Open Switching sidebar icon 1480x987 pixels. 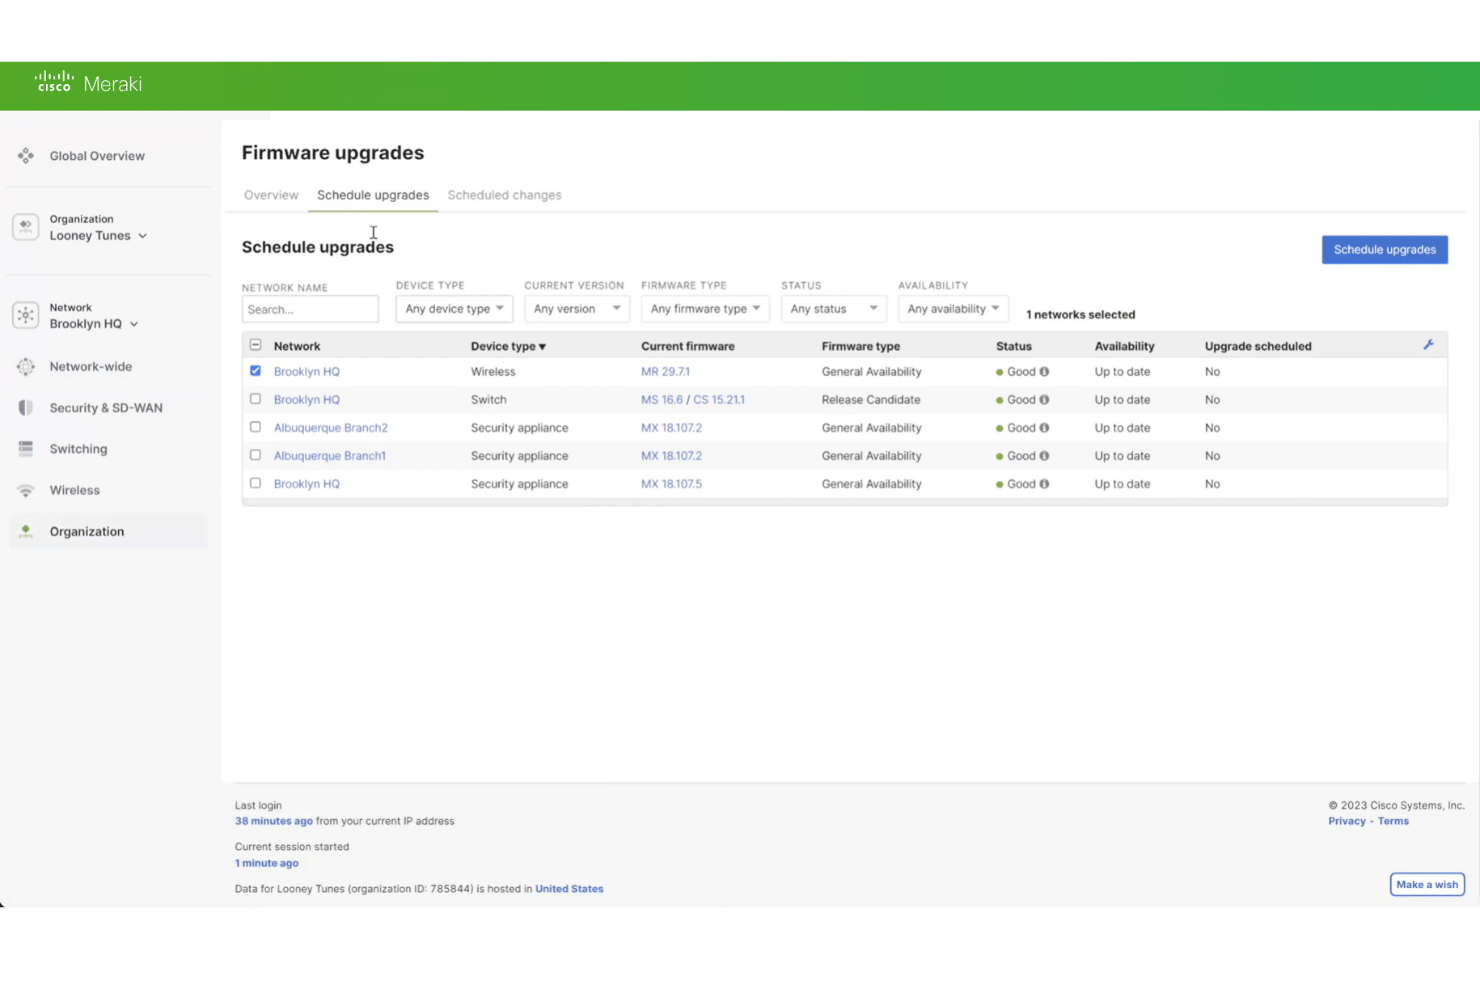pyautogui.click(x=26, y=449)
